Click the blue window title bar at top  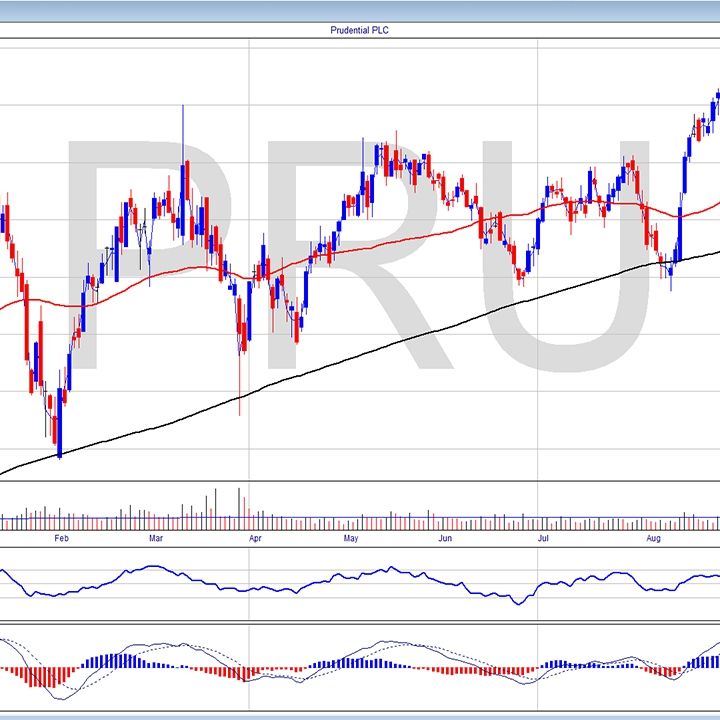tap(359, 9)
